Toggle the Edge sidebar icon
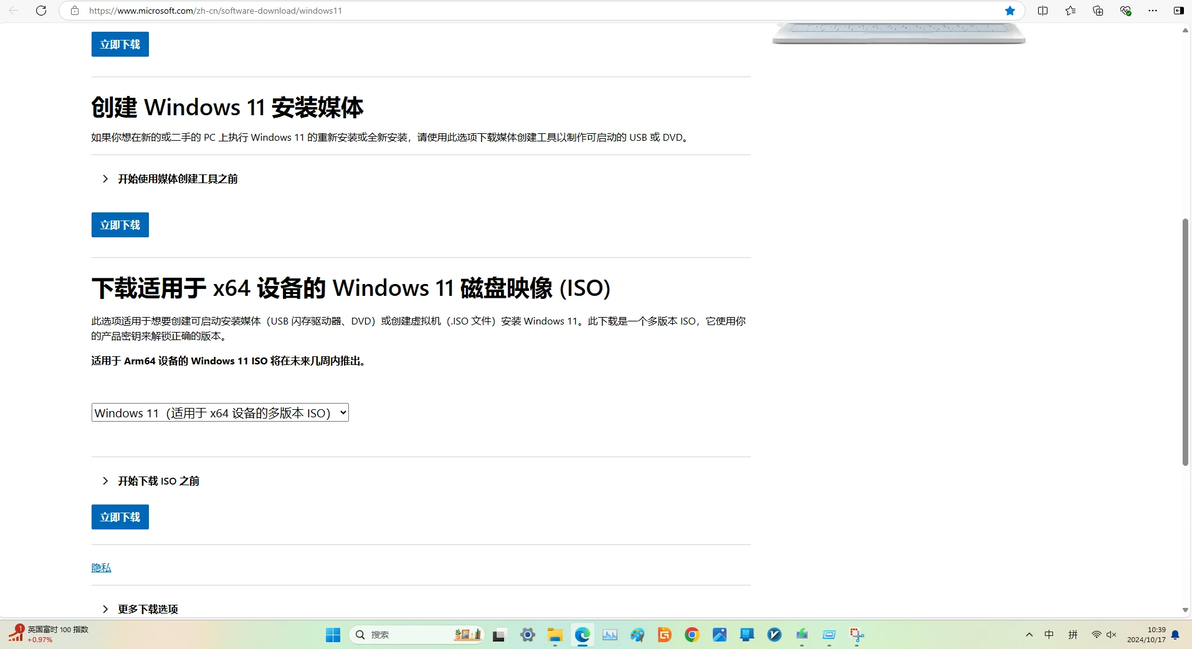 pyautogui.click(x=1178, y=11)
